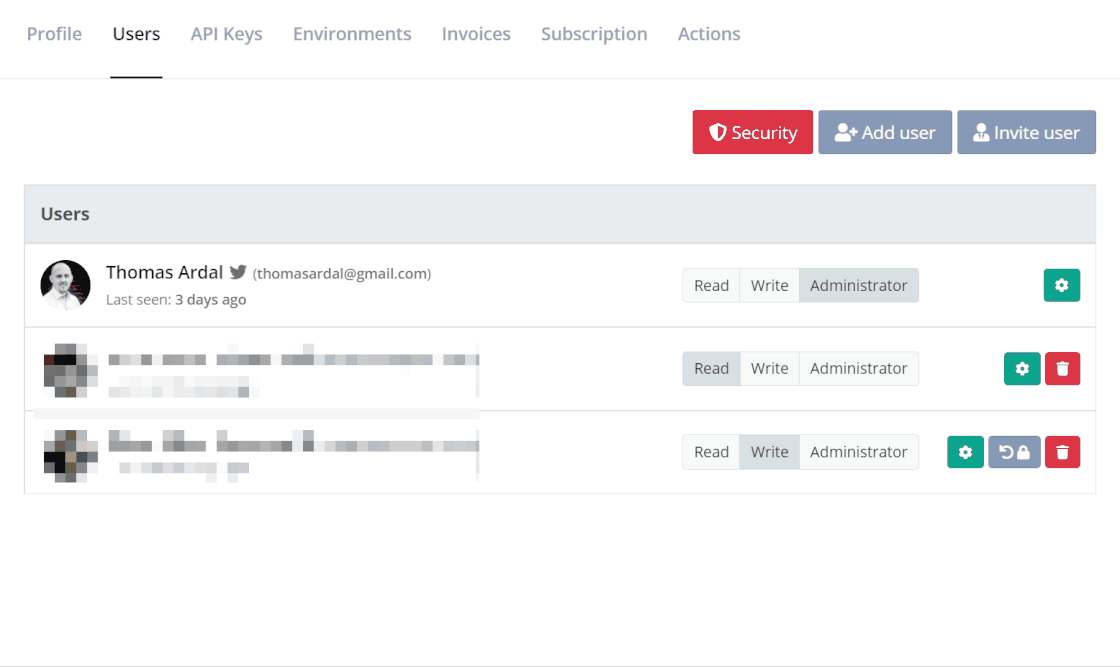The height and width of the screenshot is (667, 1120).
Task: Click the Users panel heading
Action: [x=65, y=214]
